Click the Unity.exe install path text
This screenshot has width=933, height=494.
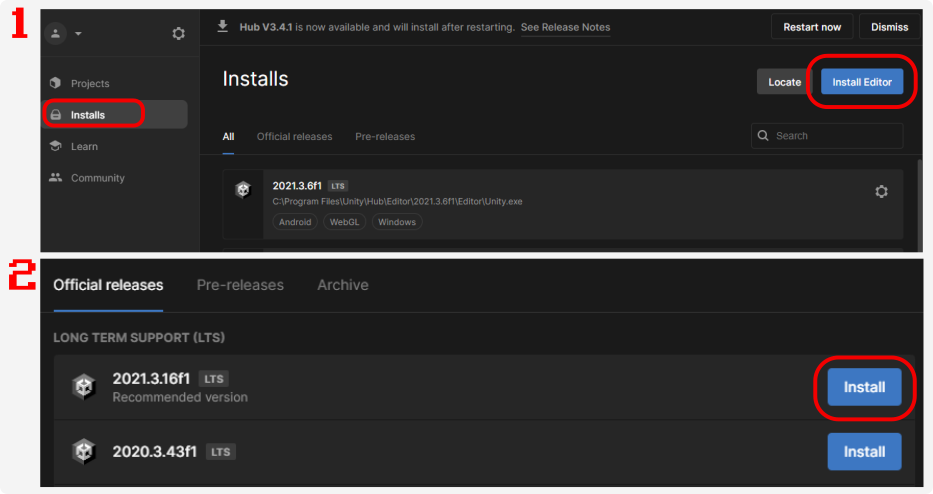click(397, 202)
